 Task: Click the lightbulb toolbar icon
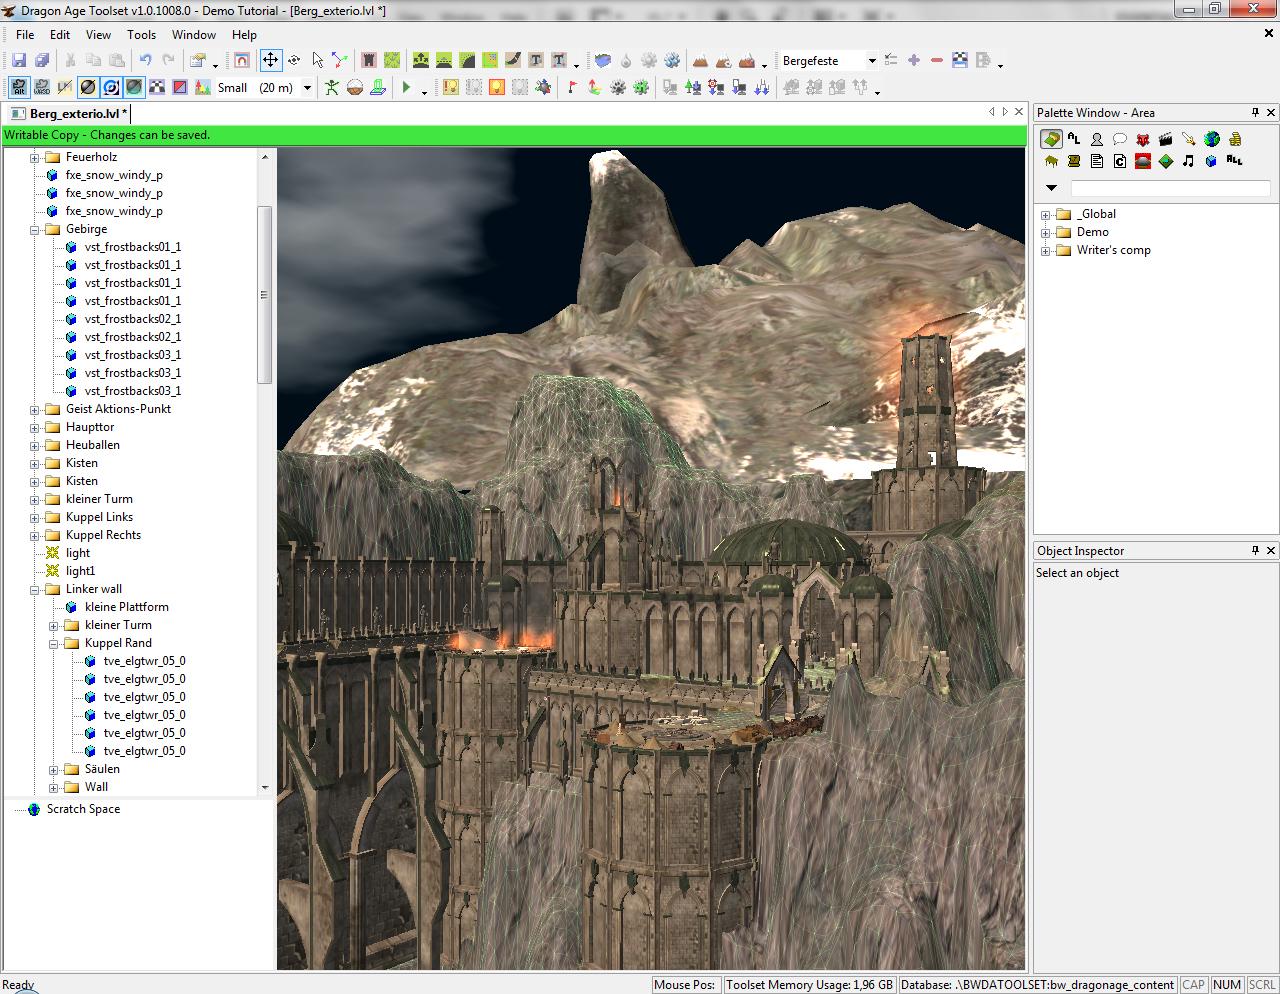pos(497,88)
